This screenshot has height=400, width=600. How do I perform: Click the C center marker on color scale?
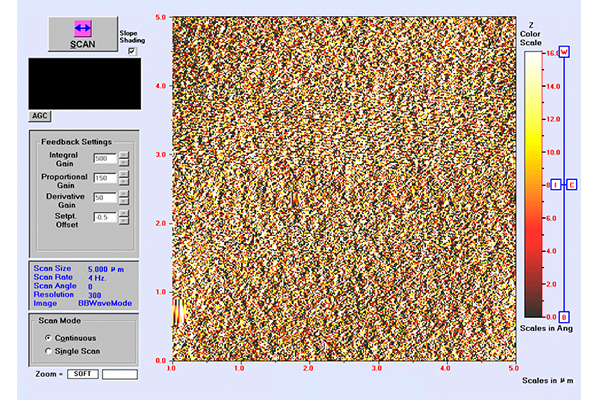point(572,185)
